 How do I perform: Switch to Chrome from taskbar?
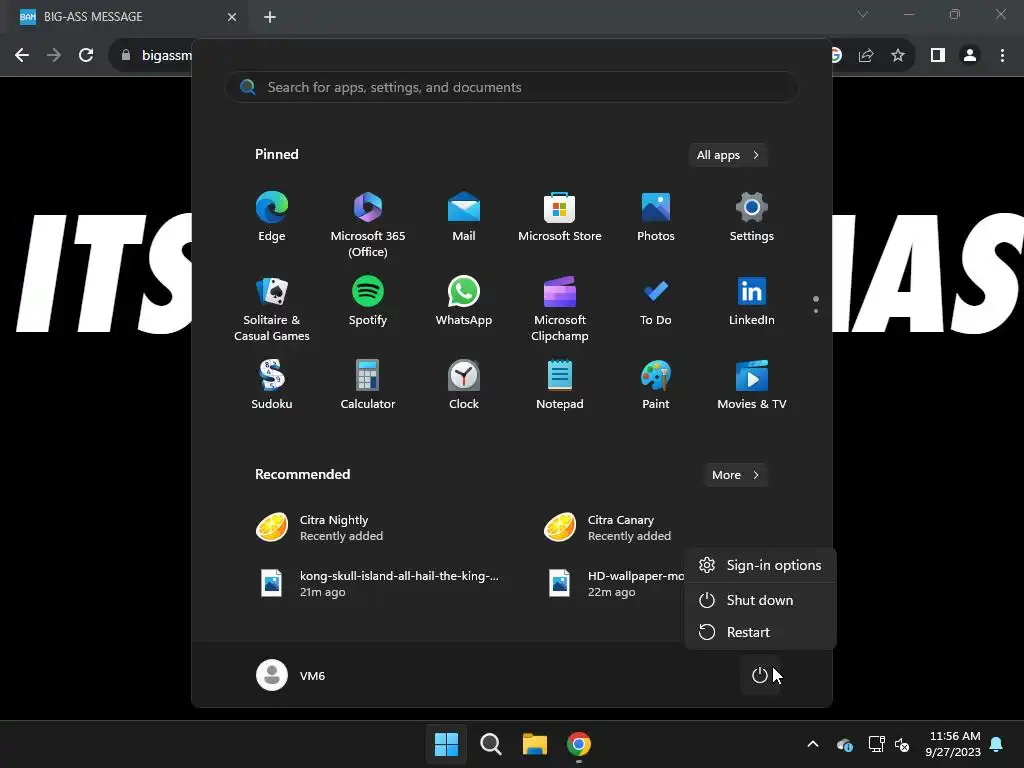579,744
